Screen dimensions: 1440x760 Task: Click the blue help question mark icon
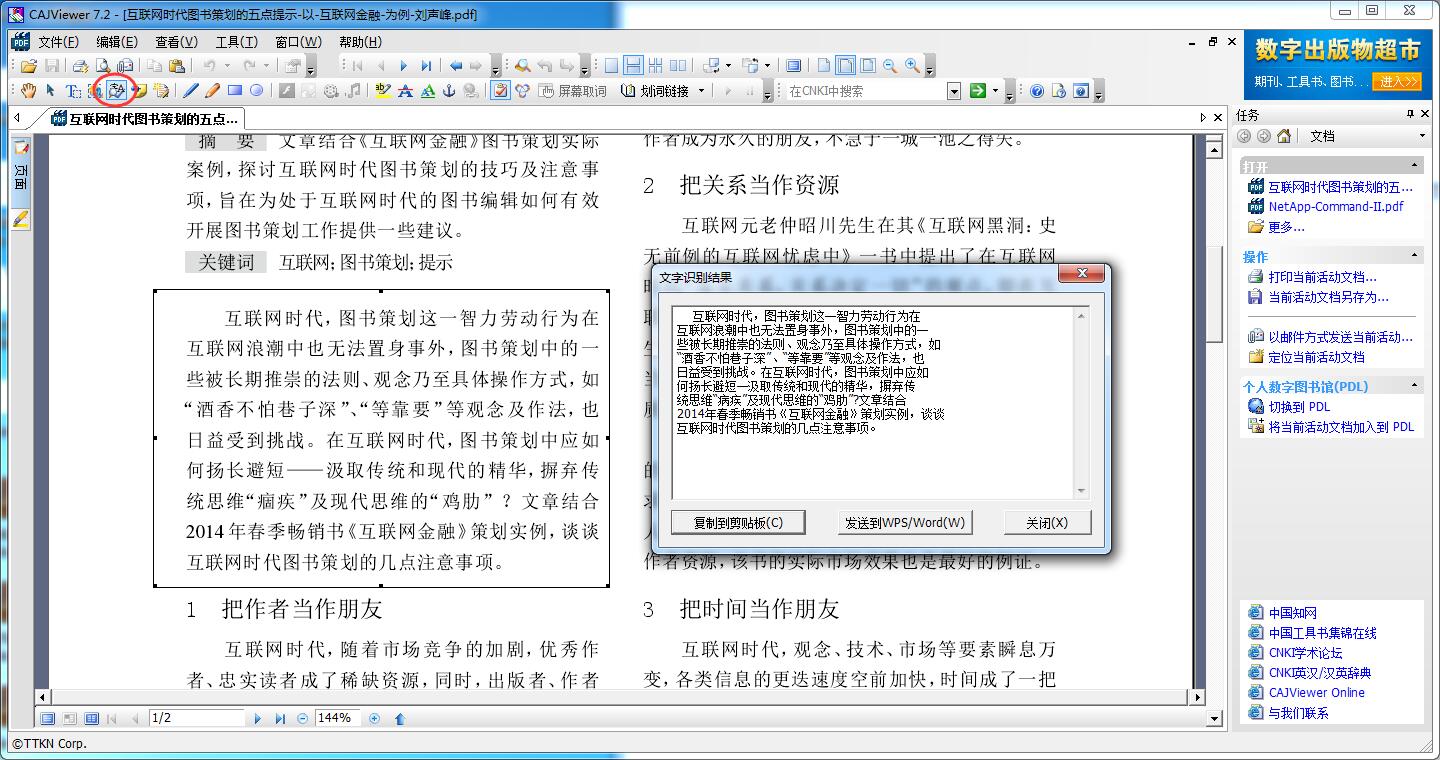(1037, 91)
